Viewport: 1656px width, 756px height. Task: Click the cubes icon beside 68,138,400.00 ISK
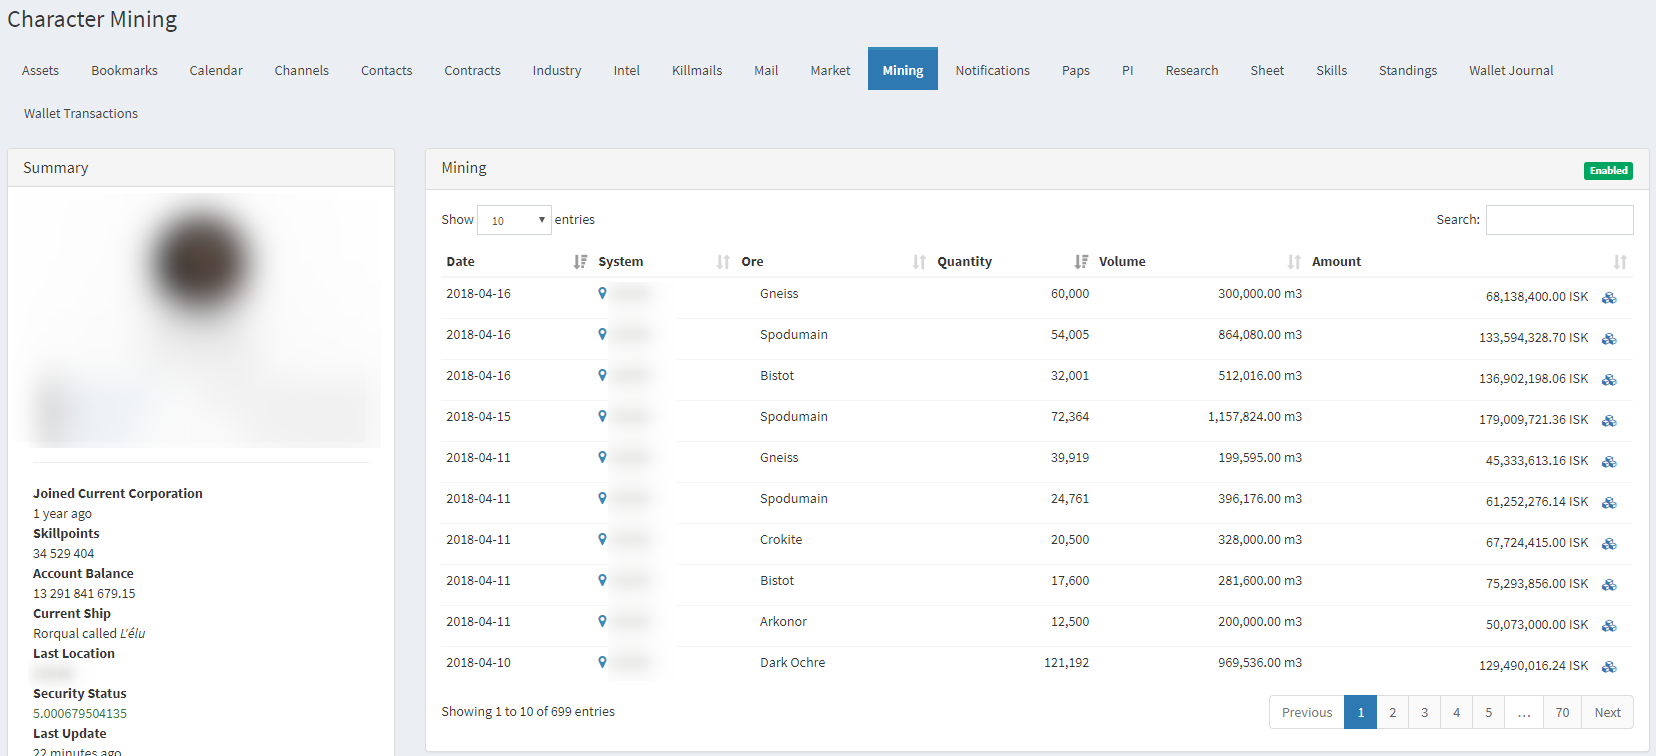pos(1609,297)
